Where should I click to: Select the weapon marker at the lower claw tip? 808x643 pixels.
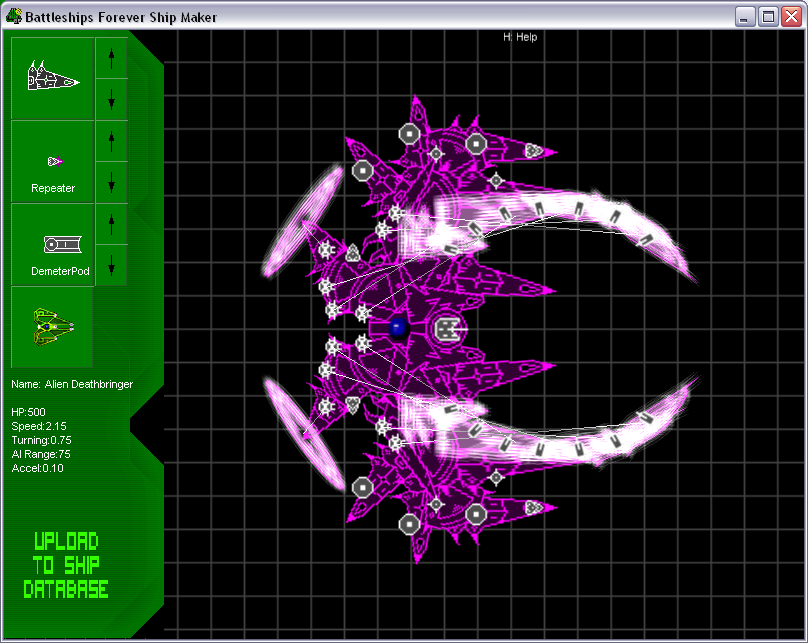[x=645, y=417]
